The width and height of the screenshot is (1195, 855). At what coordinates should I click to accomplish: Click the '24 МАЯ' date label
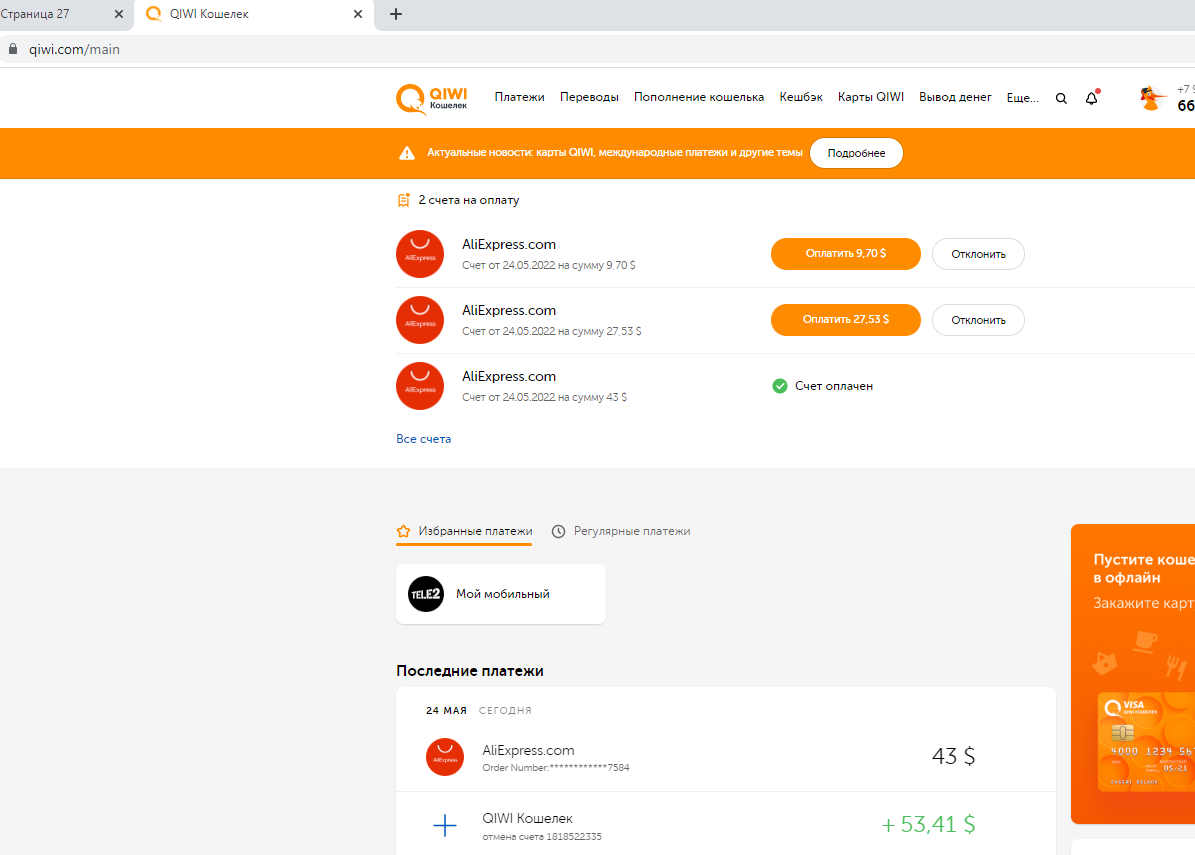[447, 710]
